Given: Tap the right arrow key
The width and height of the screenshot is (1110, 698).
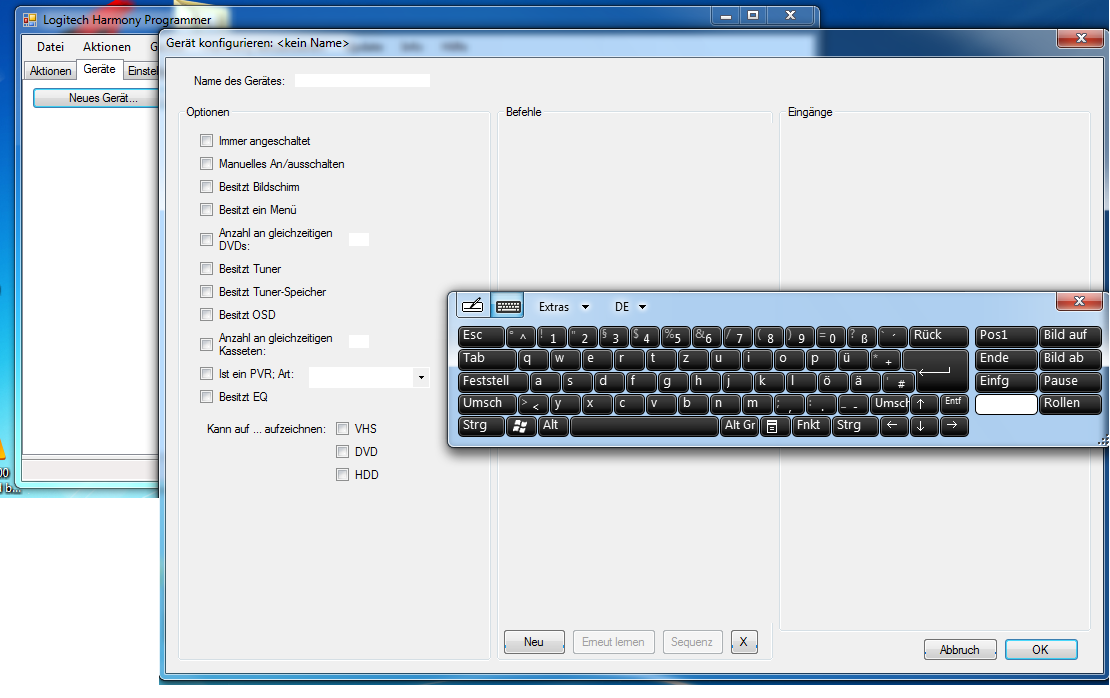Looking at the screenshot, I should [x=953, y=425].
